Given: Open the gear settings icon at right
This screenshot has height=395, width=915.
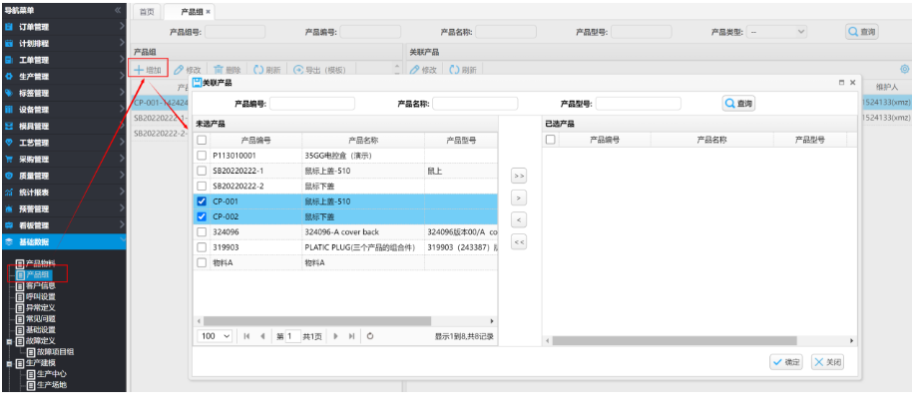Looking at the screenshot, I should 905,69.
